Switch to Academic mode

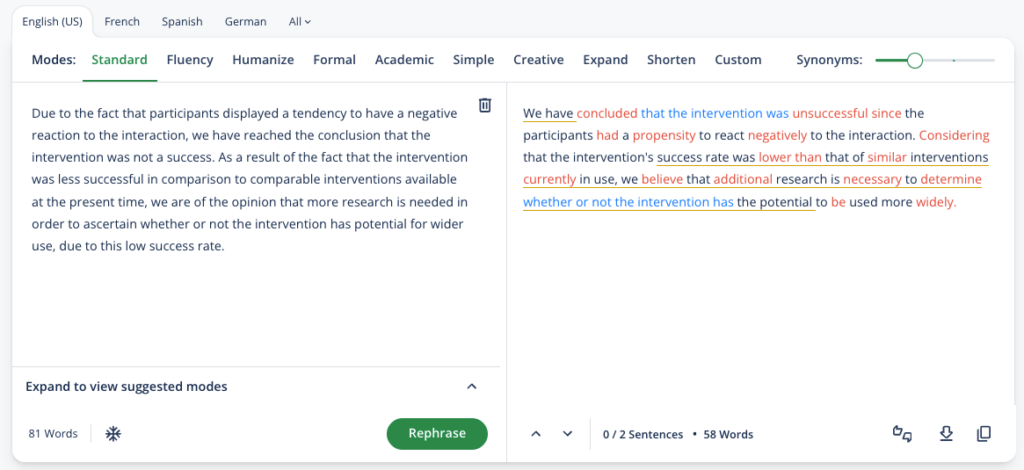(404, 60)
